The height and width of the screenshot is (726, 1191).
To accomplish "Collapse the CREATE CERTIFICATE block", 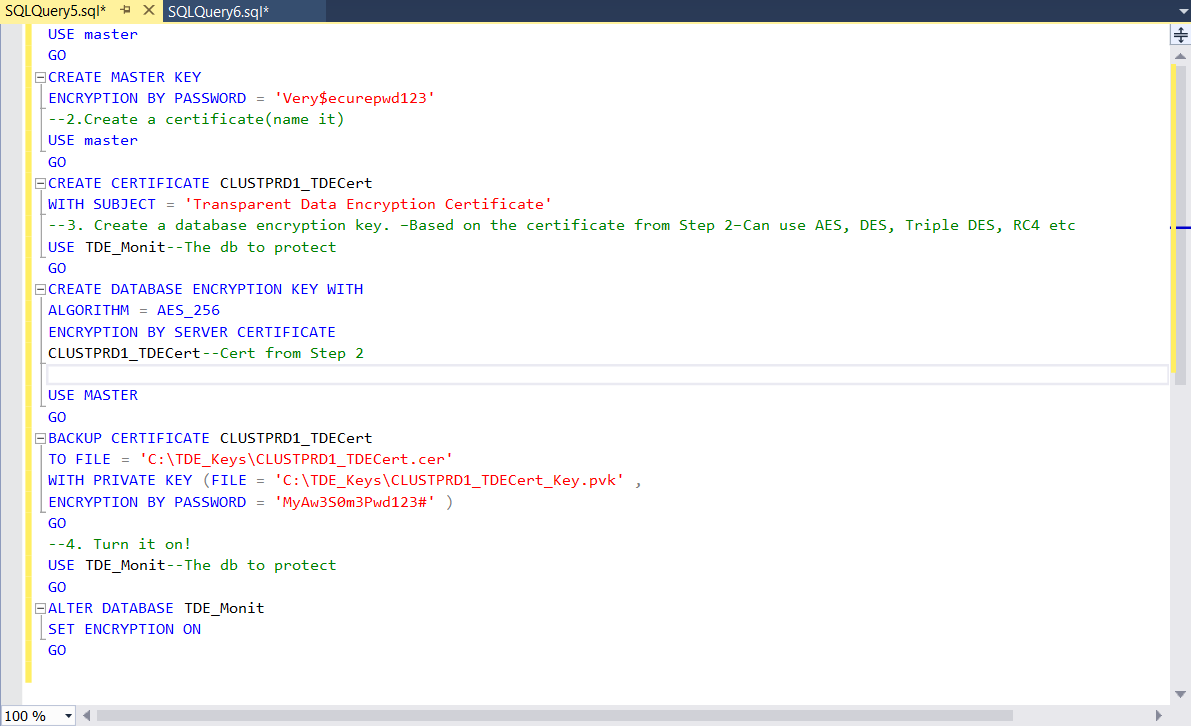I will [x=40, y=184].
